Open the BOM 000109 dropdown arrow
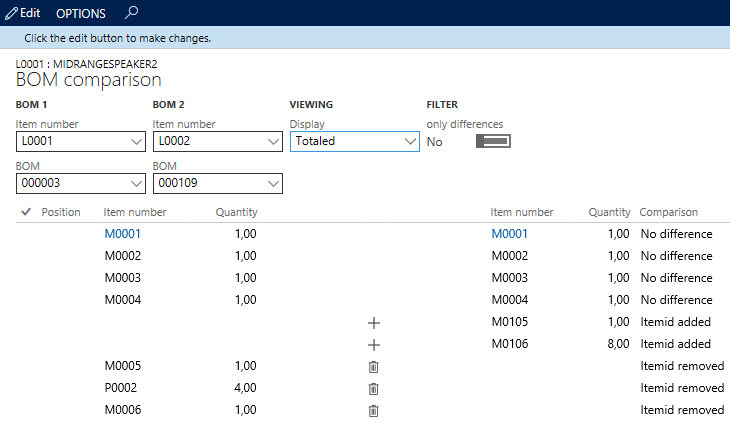730x423 pixels. point(273,183)
